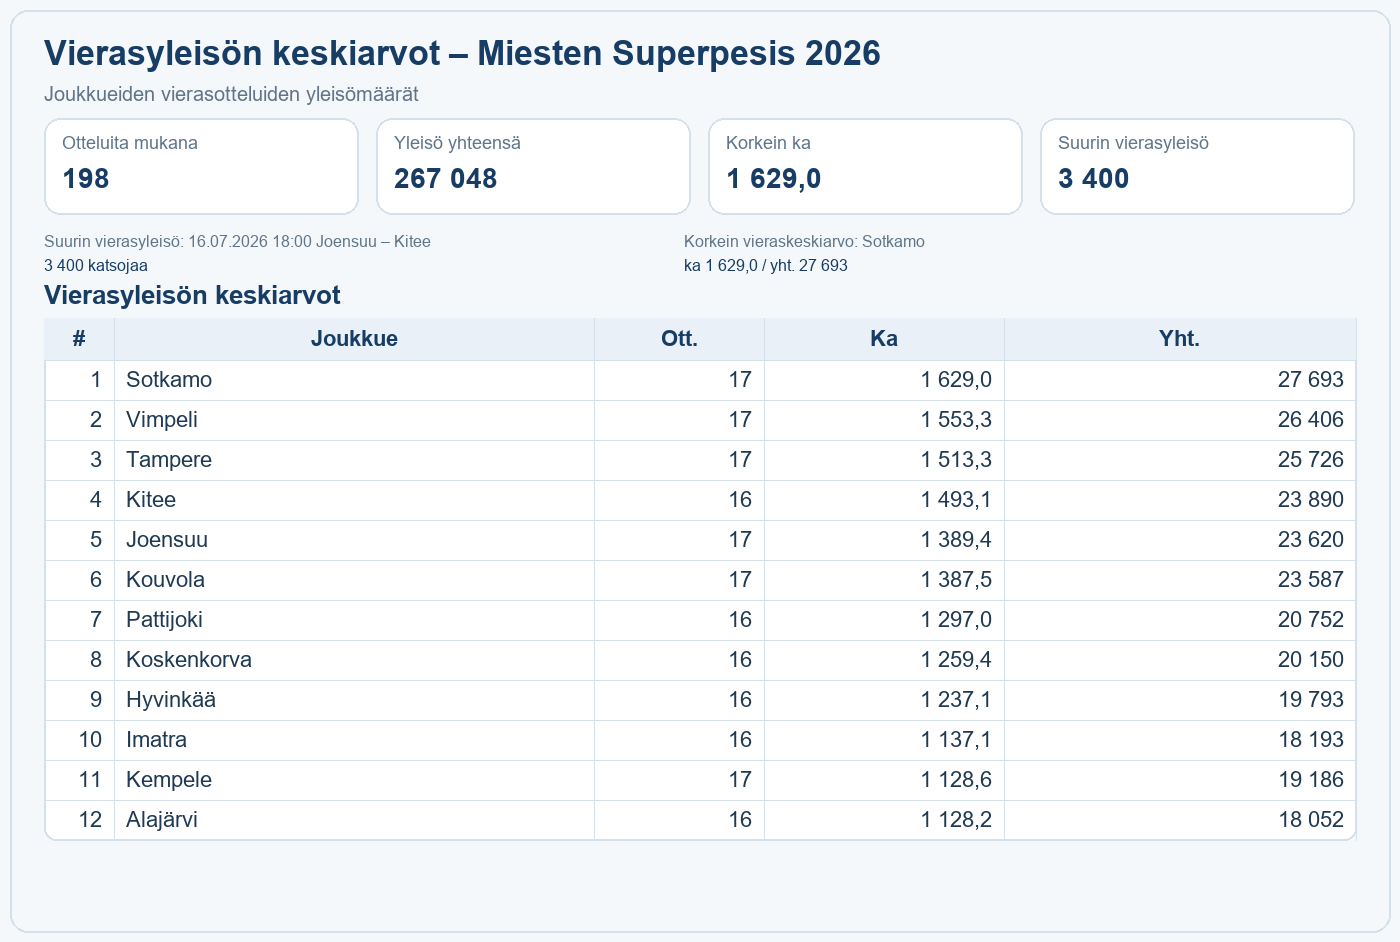Click the average value 1 513,3
This screenshot has height=942, width=1400.
956,460
